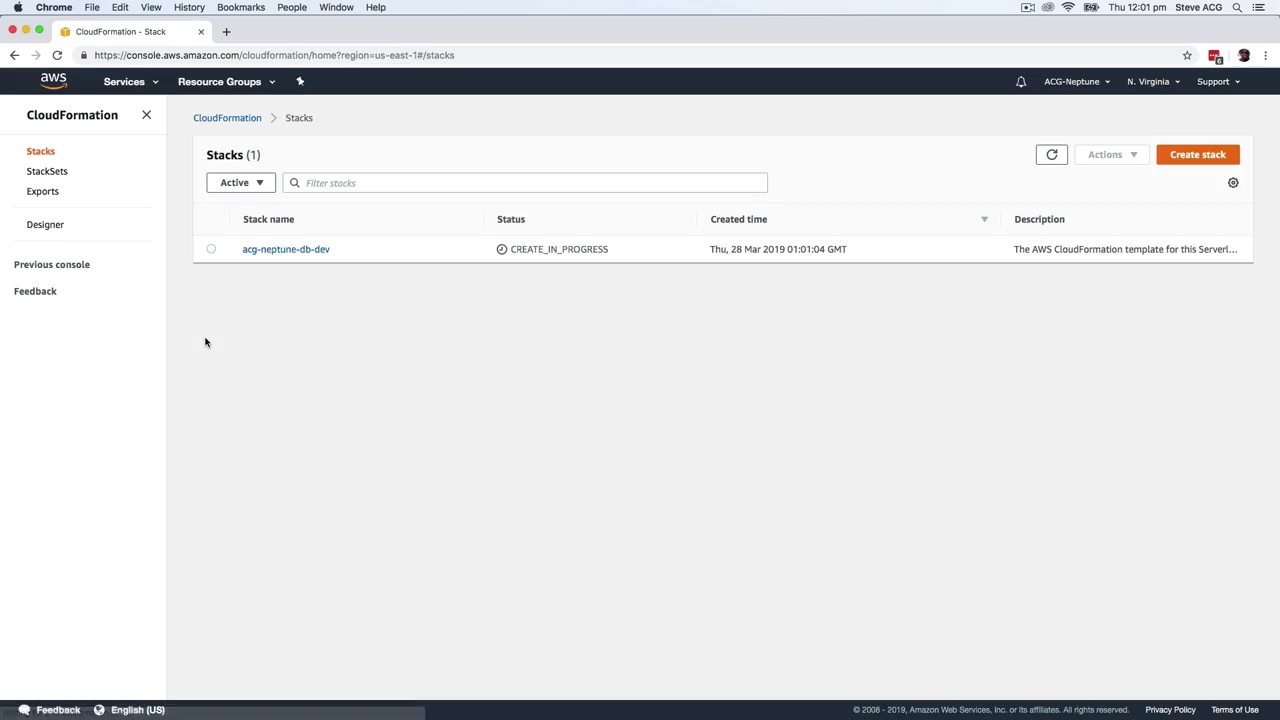Open the People menu

point(292,7)
